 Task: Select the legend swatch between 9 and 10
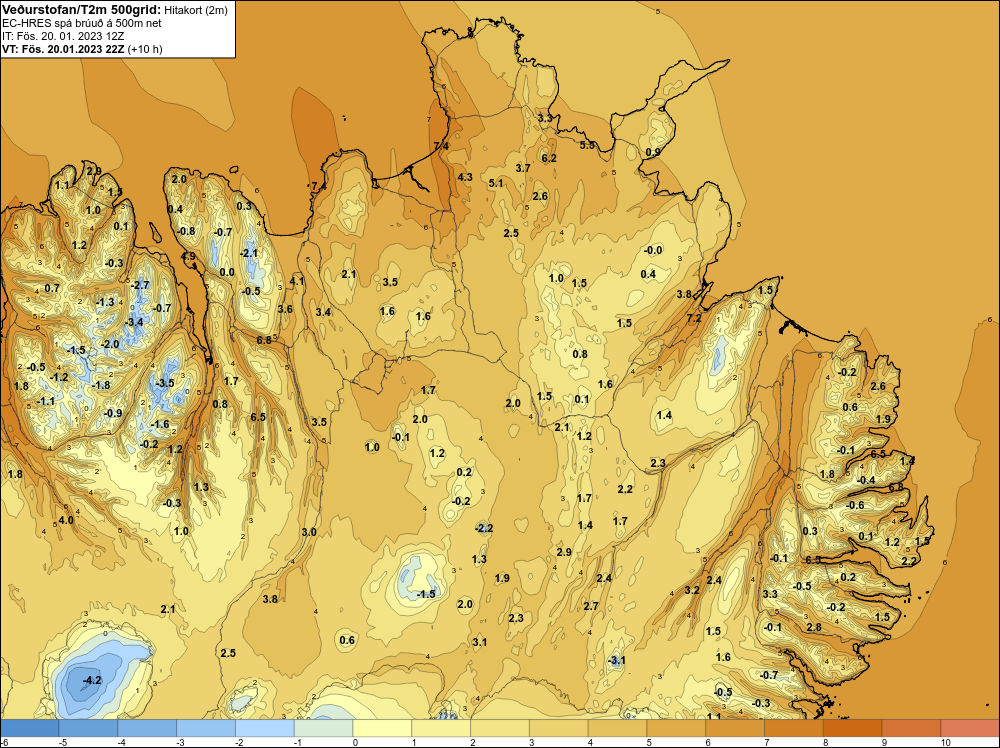911,728
